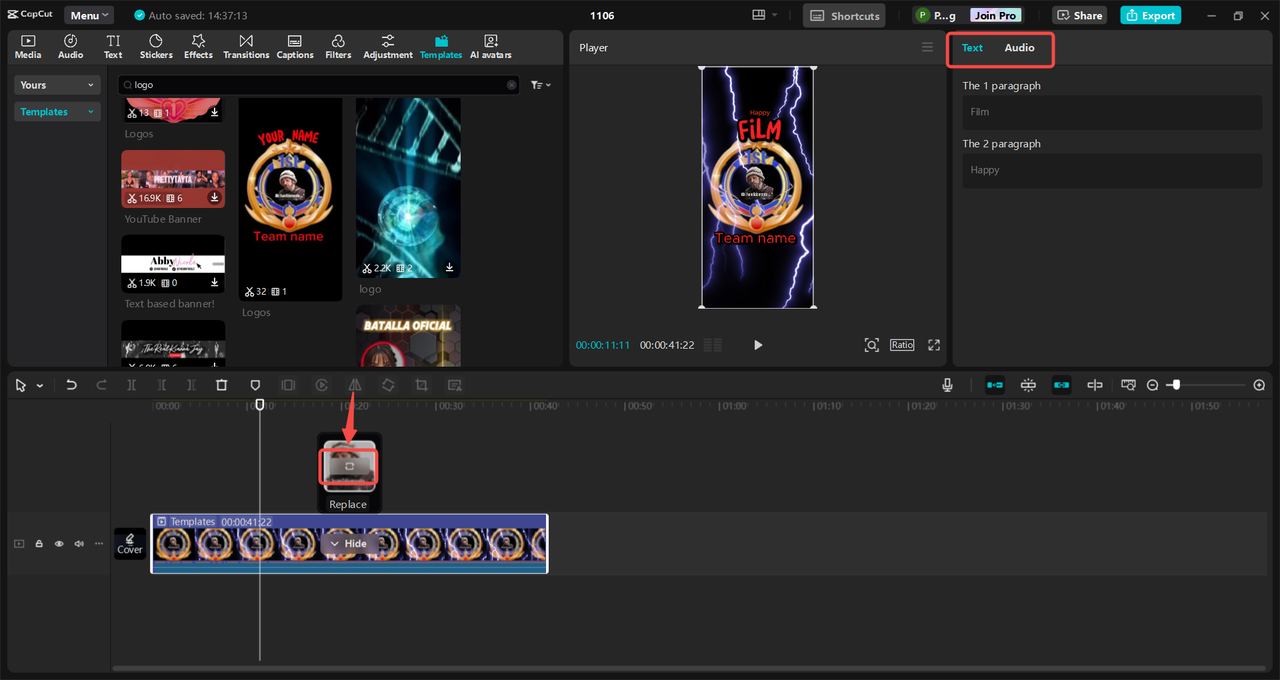Choose the Select pointer tool
The width and height of the screenshot is (1280, 680).
[21, 385]
